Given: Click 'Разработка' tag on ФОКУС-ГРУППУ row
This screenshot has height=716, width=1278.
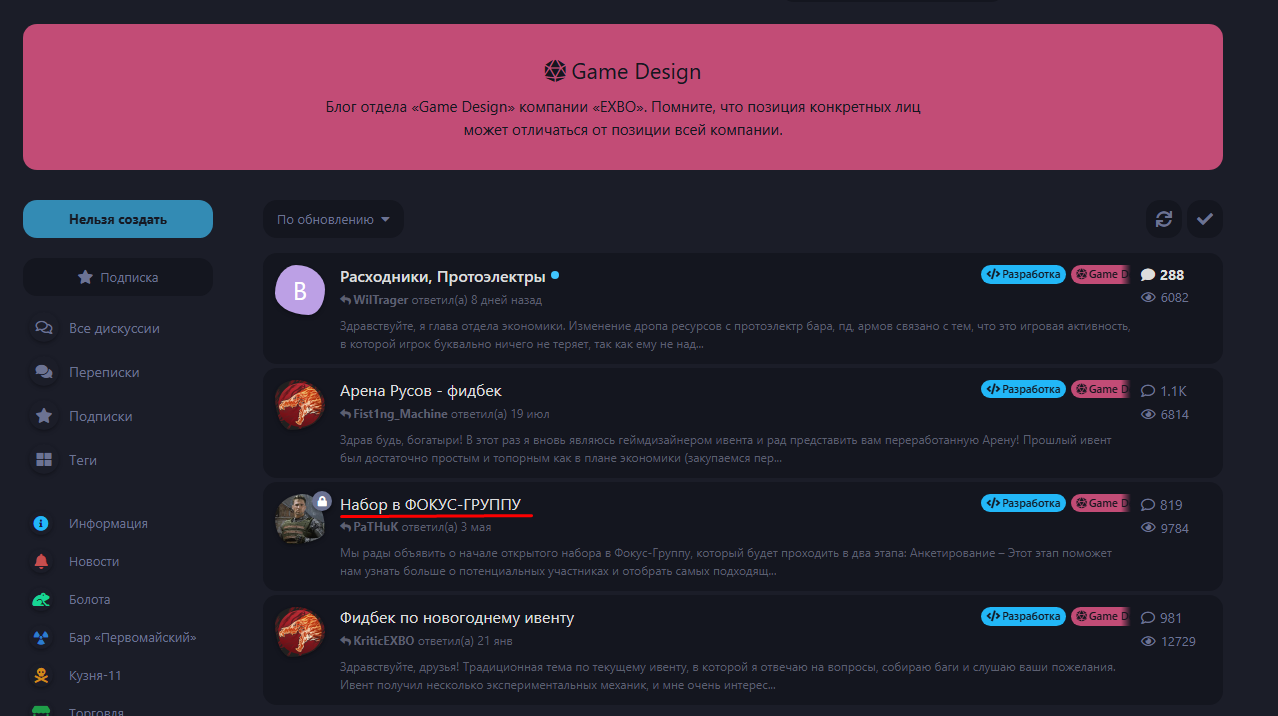Looking at the screenshot, I should point(1023,503).
